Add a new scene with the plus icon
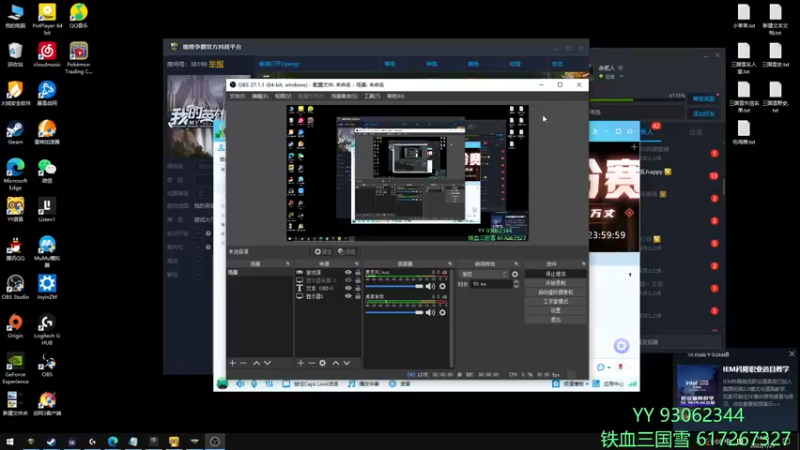 click(x=233, y=363)
